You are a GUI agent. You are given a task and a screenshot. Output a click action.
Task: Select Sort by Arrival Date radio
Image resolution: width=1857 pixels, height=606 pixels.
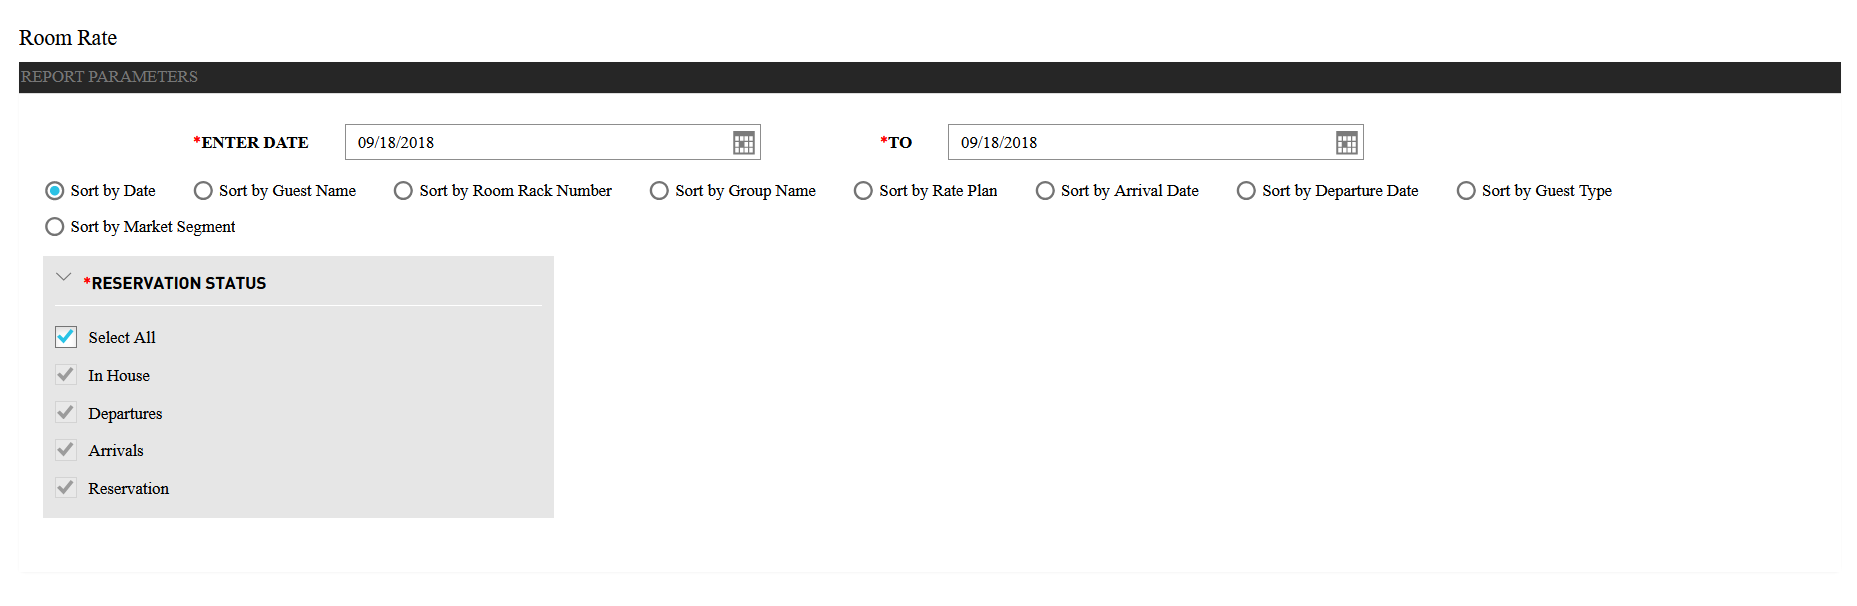point(1045,191)
